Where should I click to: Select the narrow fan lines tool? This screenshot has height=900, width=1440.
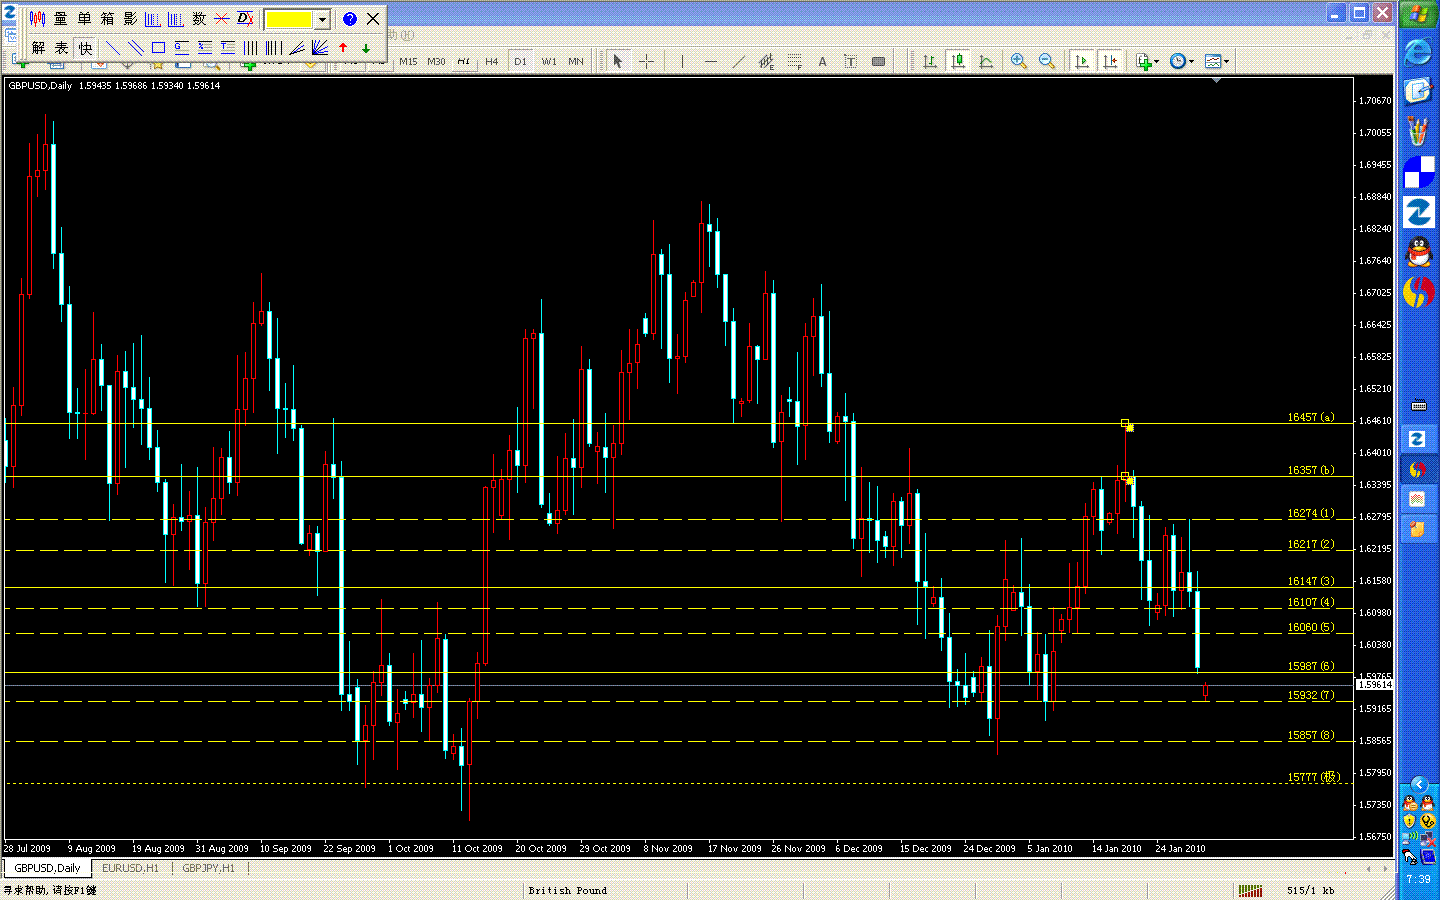pyautogui.click(x=297, y=48)
